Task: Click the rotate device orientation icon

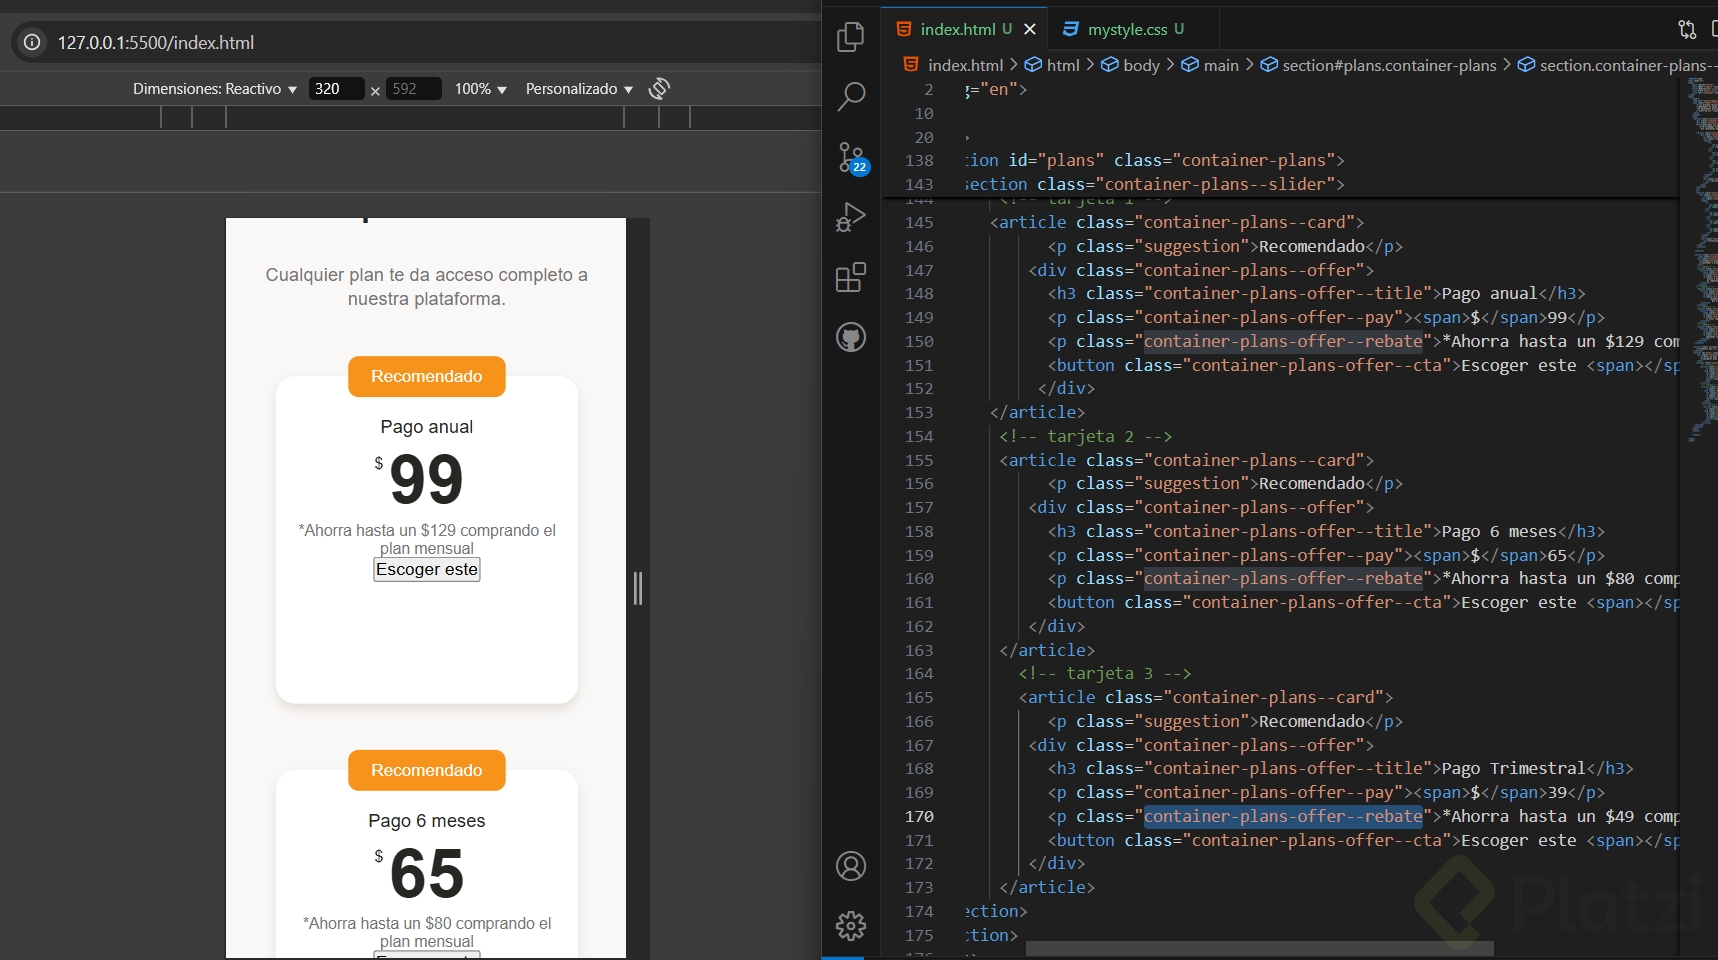Action: pyautogui.click(x=659, y=89)
